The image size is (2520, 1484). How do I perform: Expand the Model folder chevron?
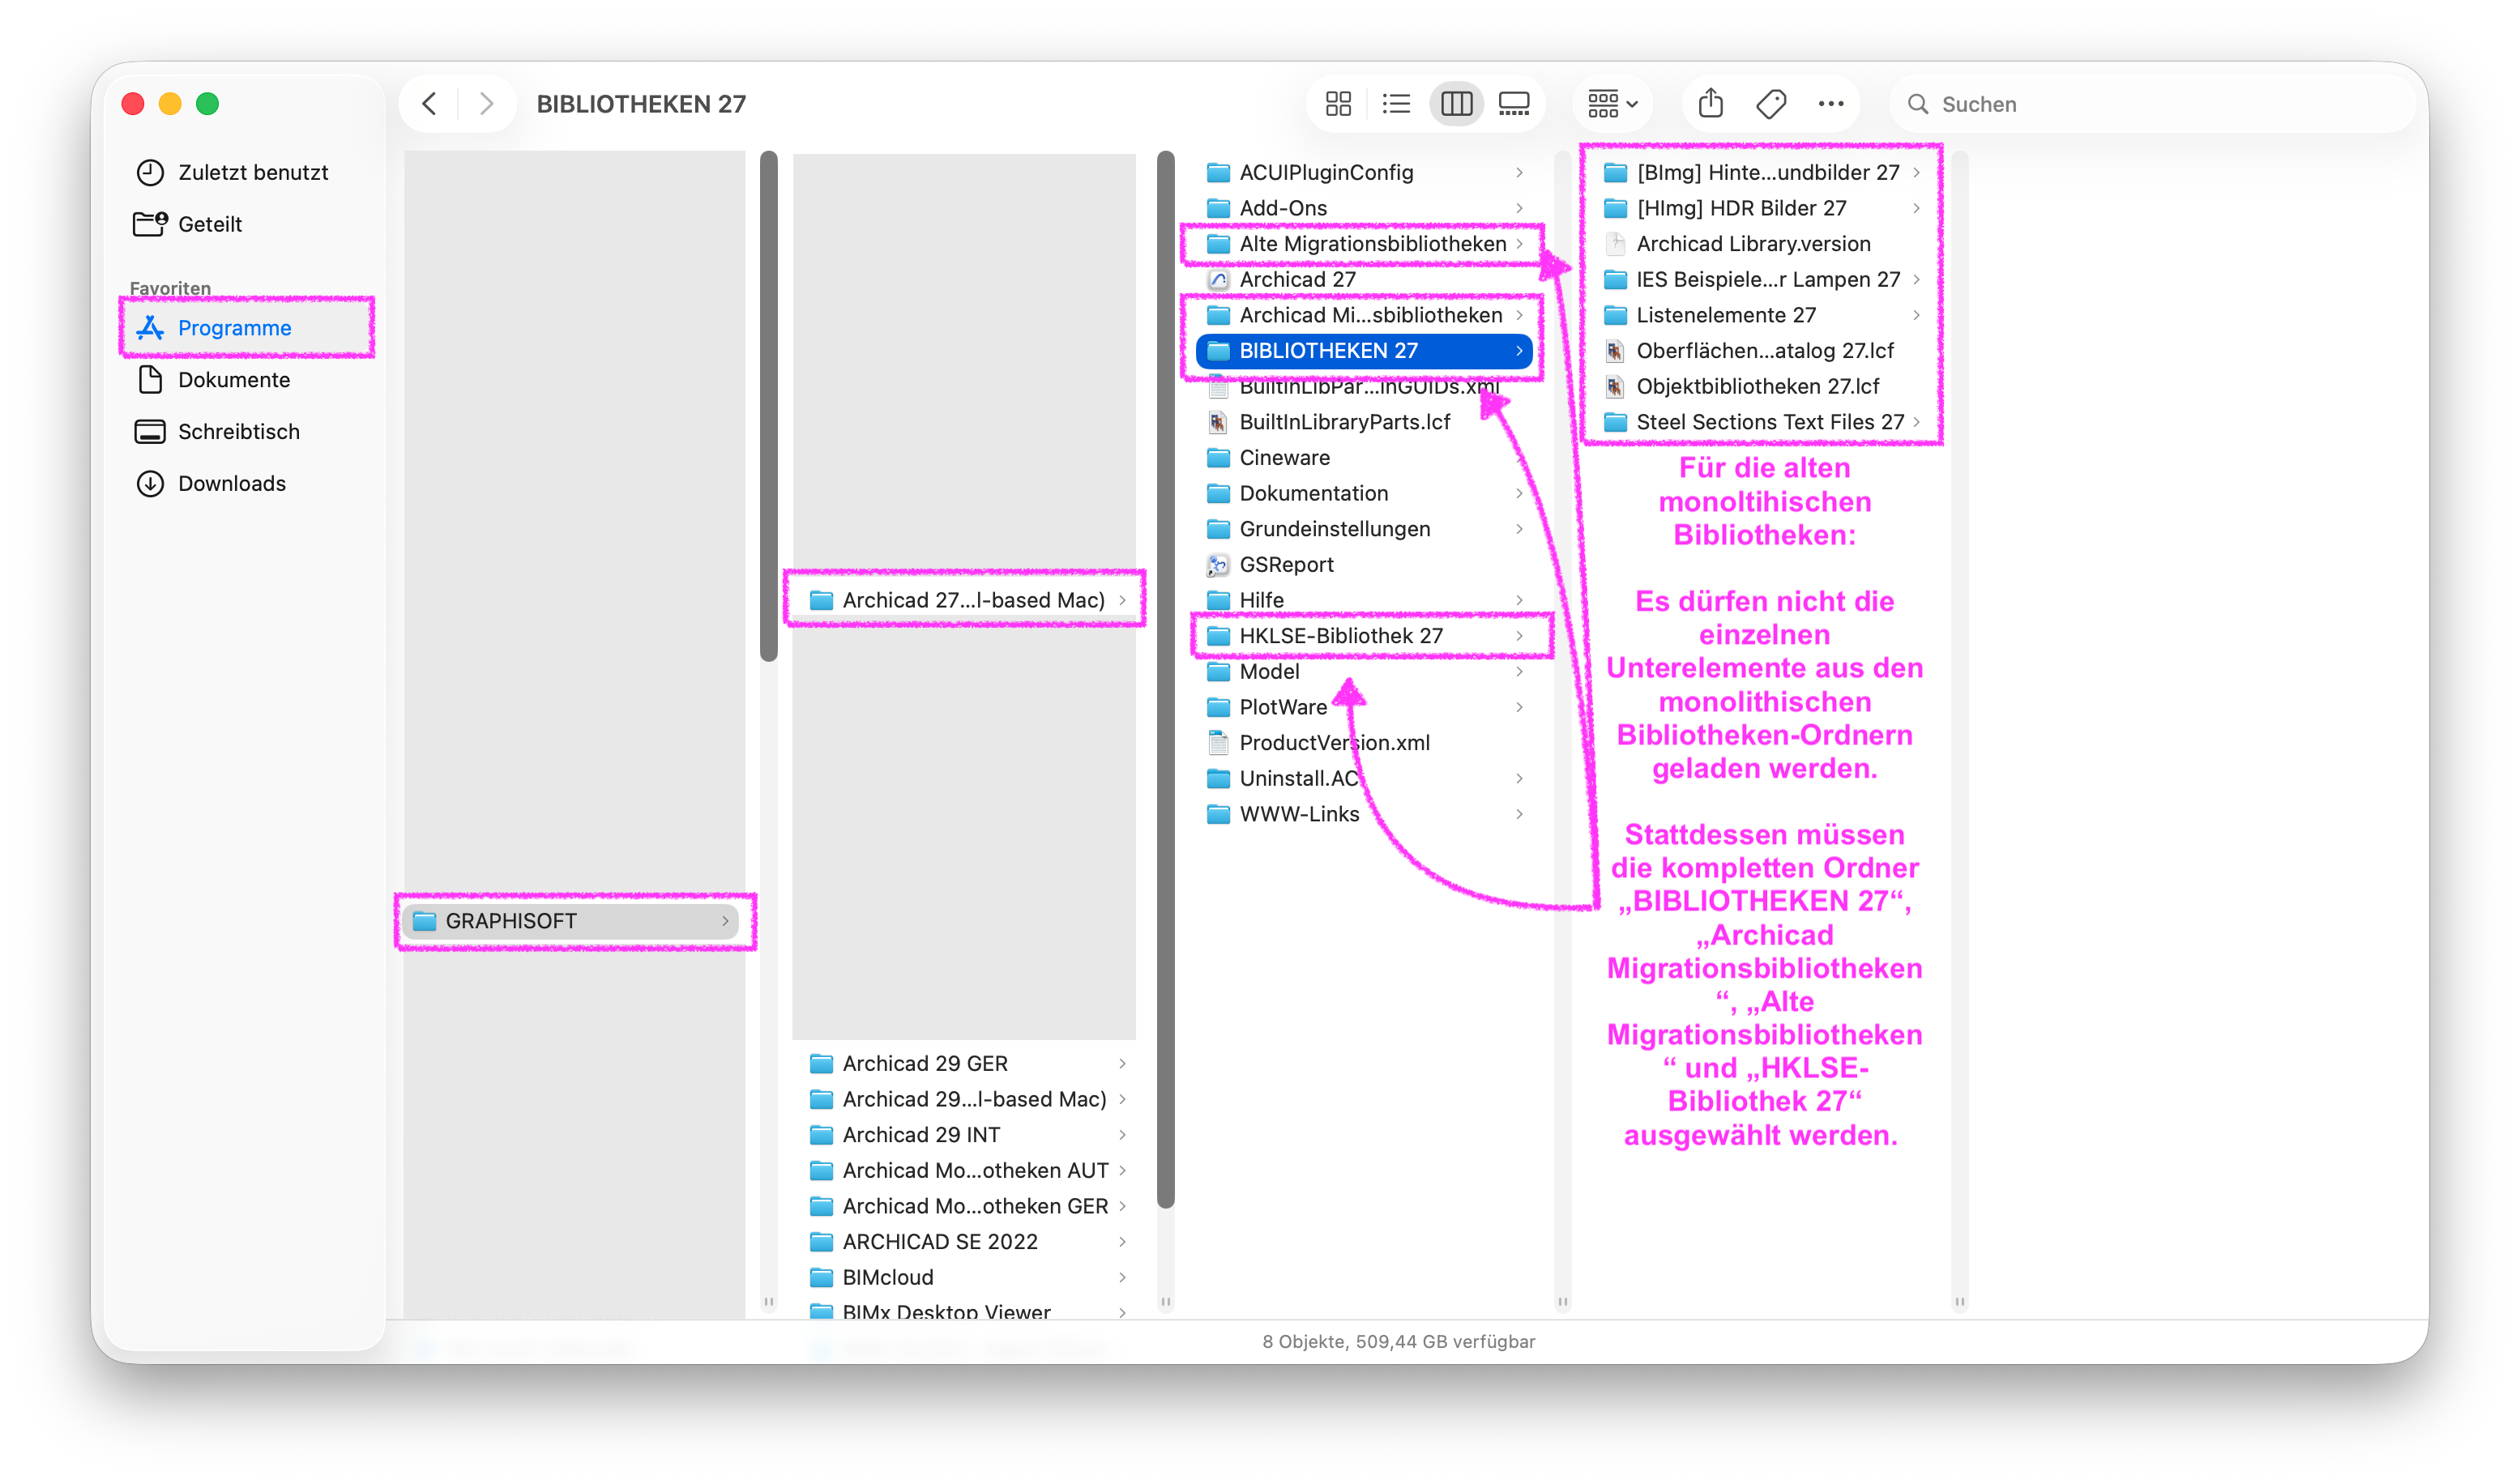coord(1520,672)
